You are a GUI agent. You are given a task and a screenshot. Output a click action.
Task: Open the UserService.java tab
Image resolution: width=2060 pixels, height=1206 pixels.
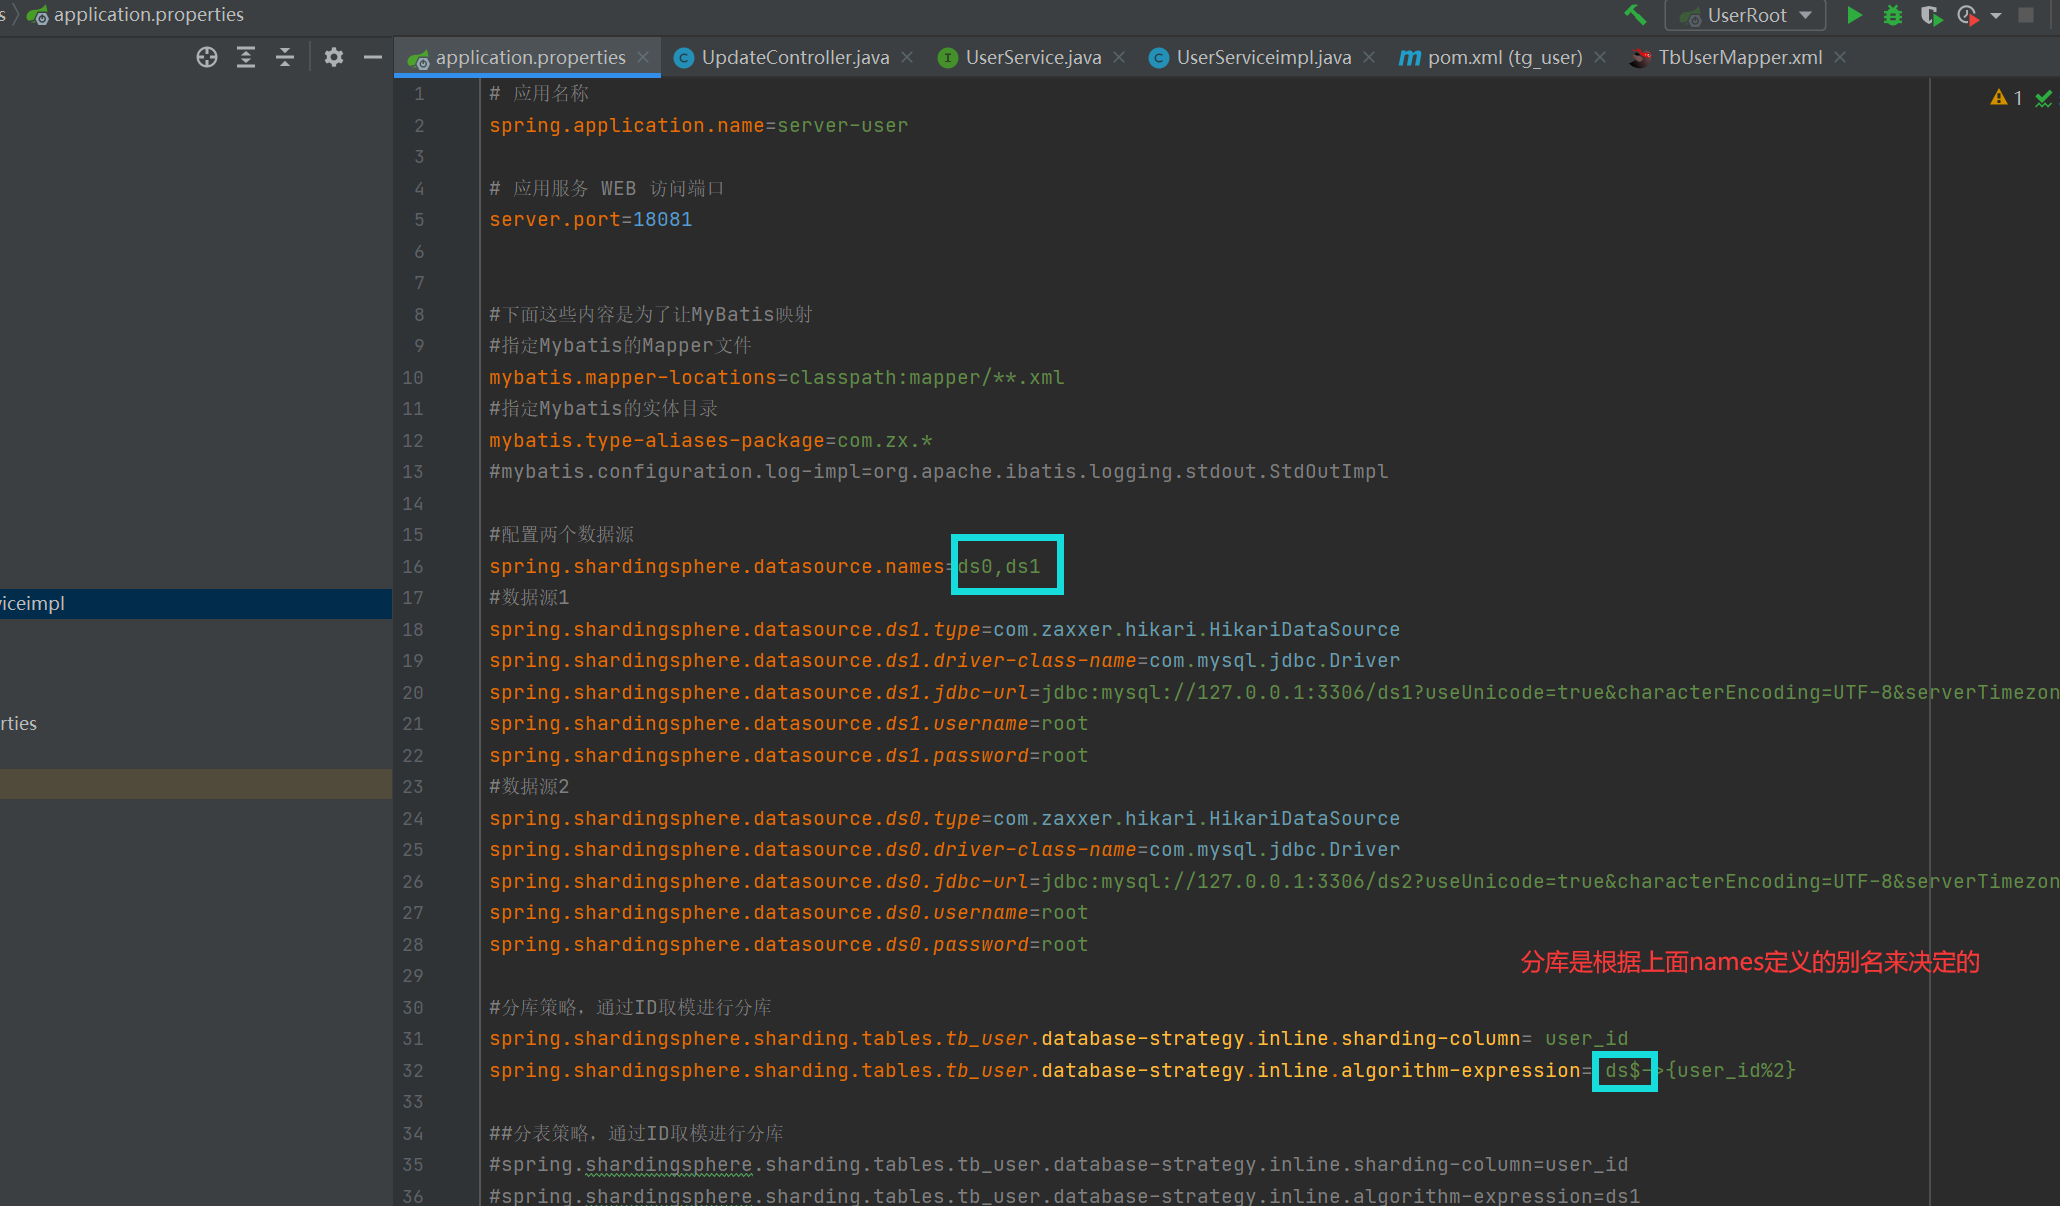(1033, 57)
